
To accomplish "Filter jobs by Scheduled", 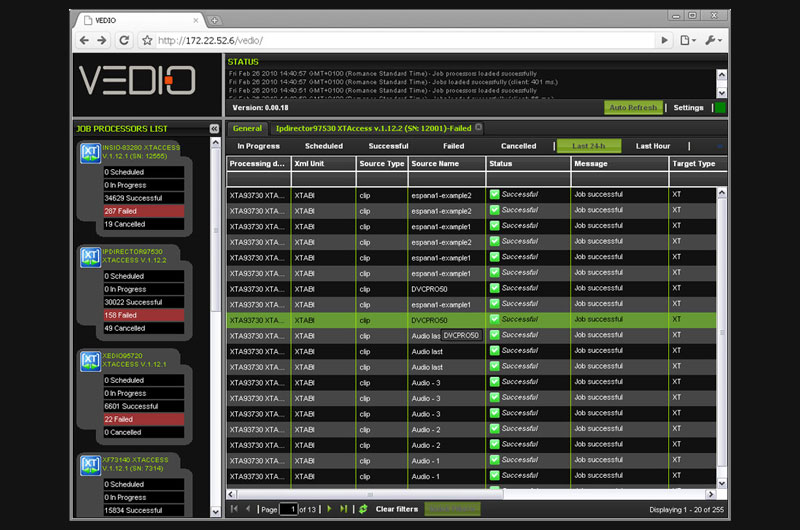I will click(324, 146).
